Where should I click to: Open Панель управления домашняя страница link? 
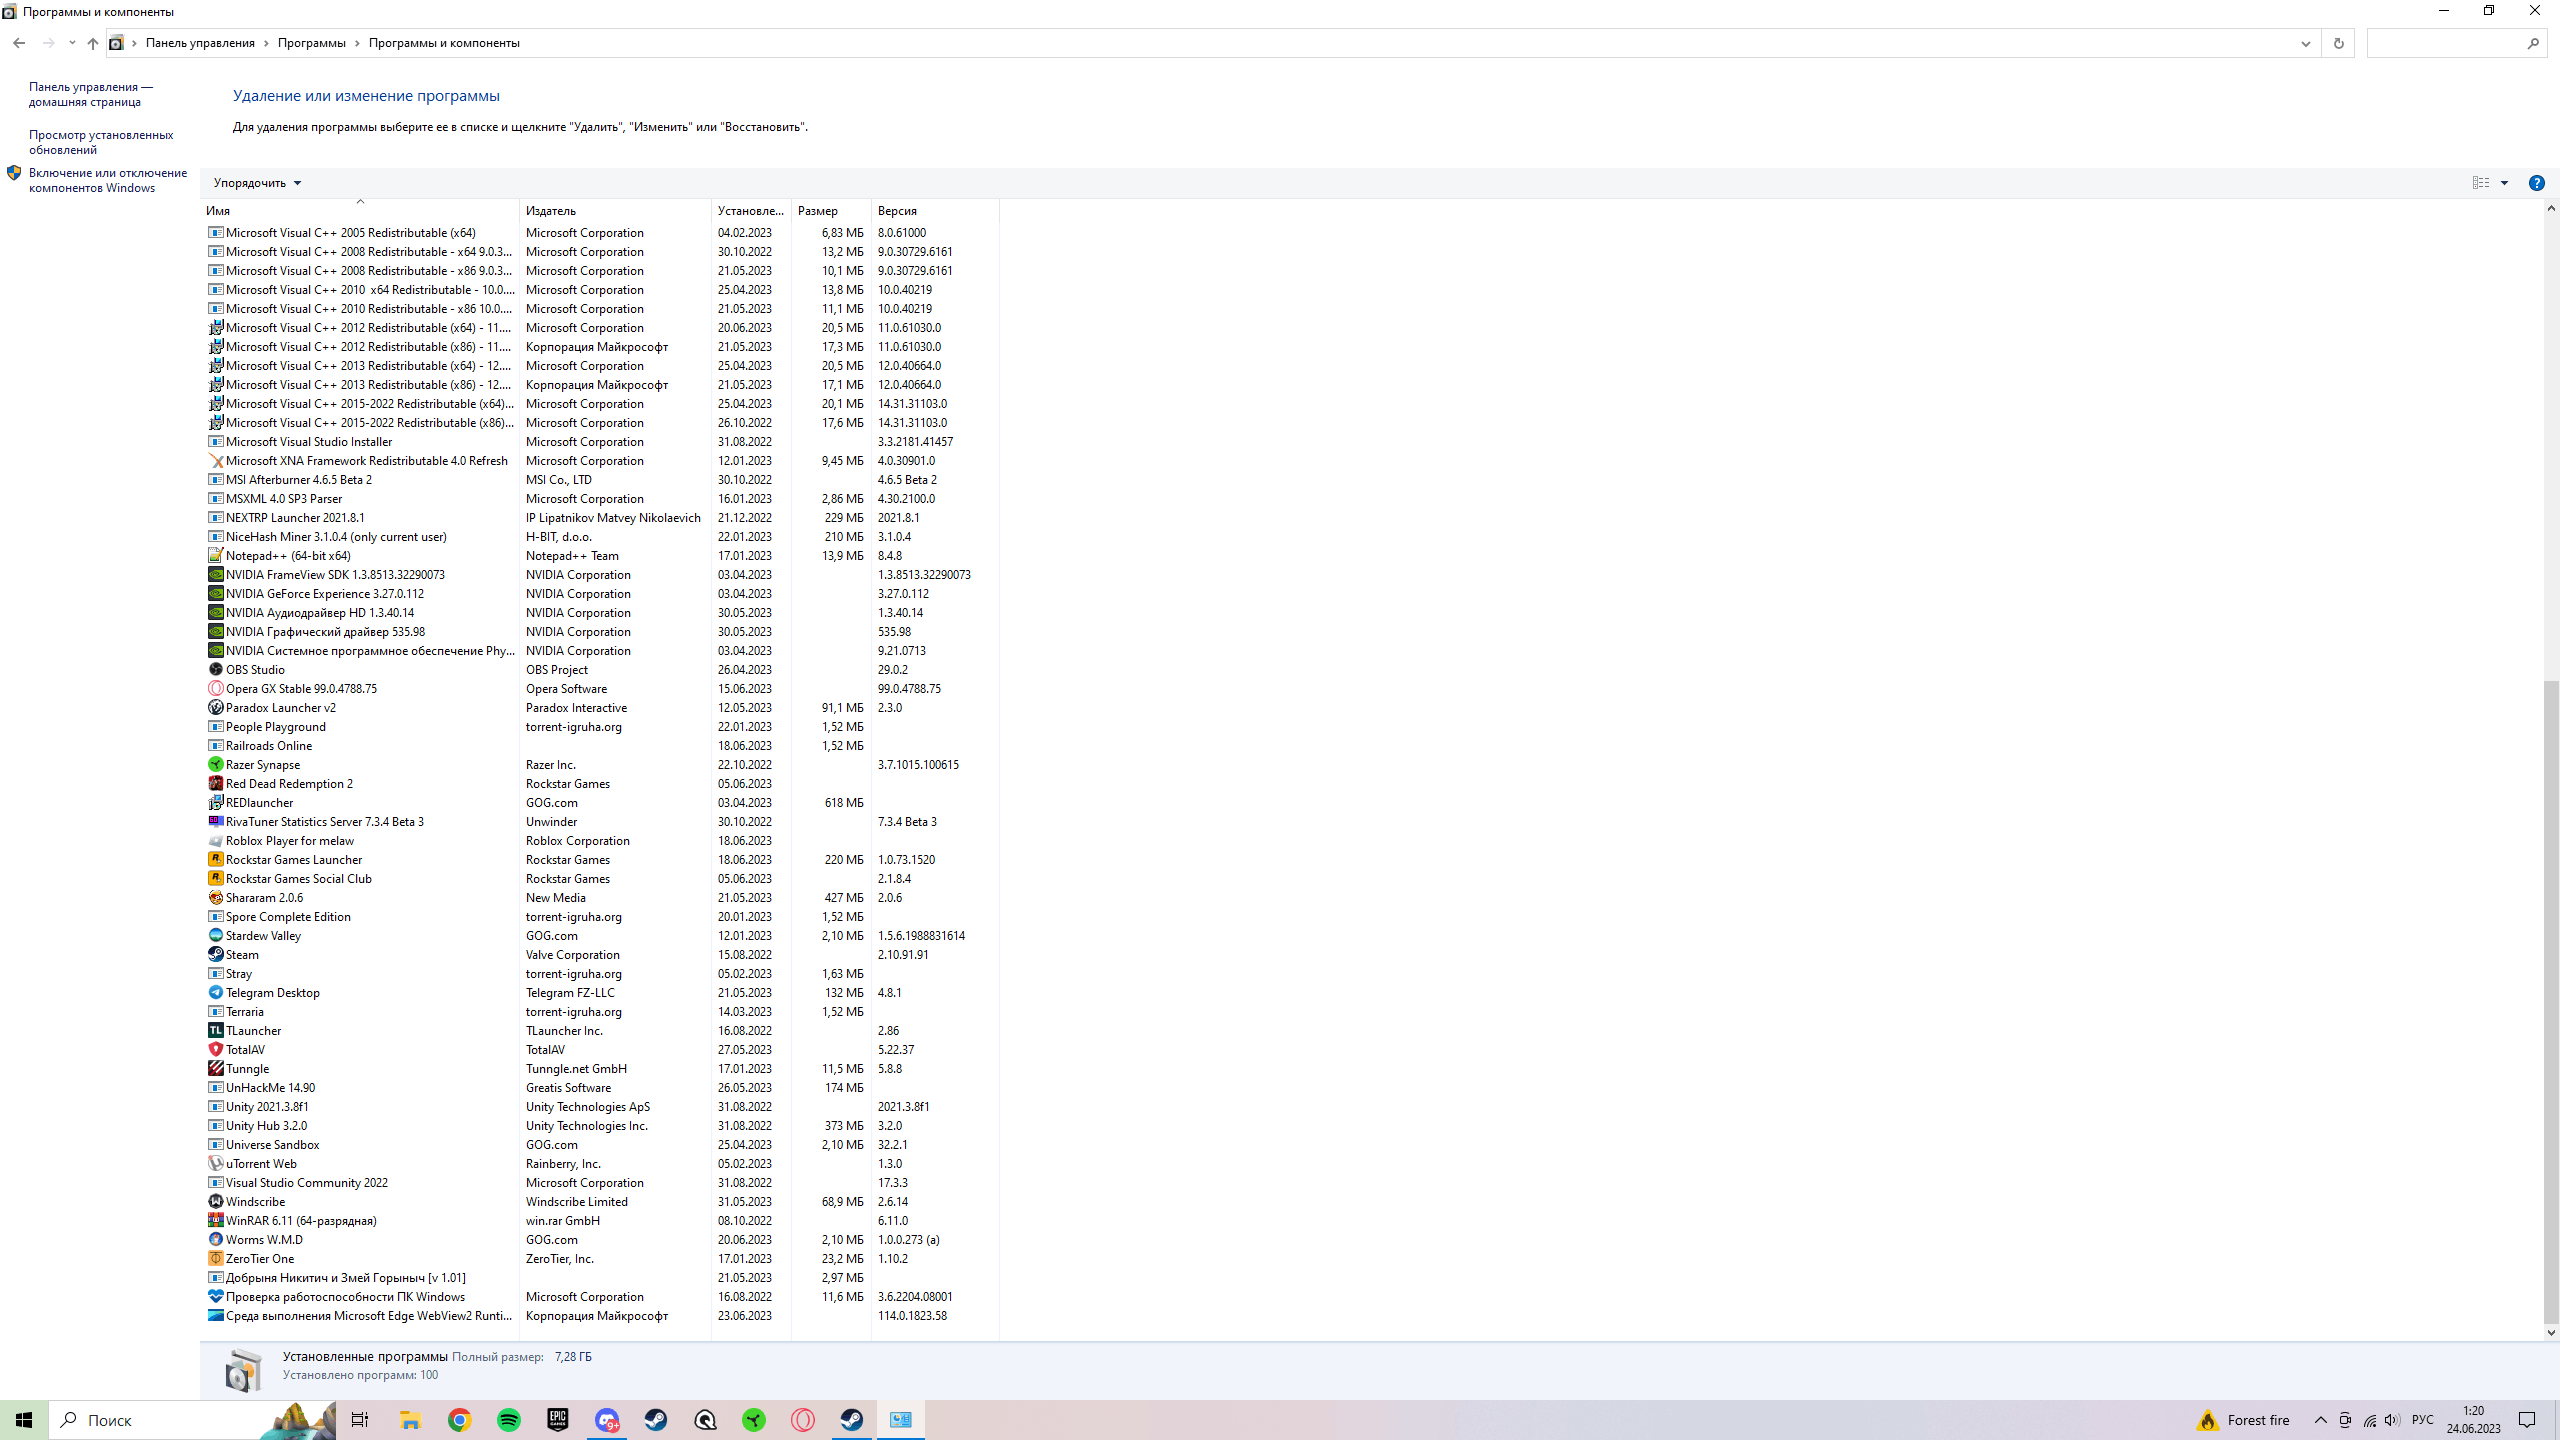pos(91,94)
